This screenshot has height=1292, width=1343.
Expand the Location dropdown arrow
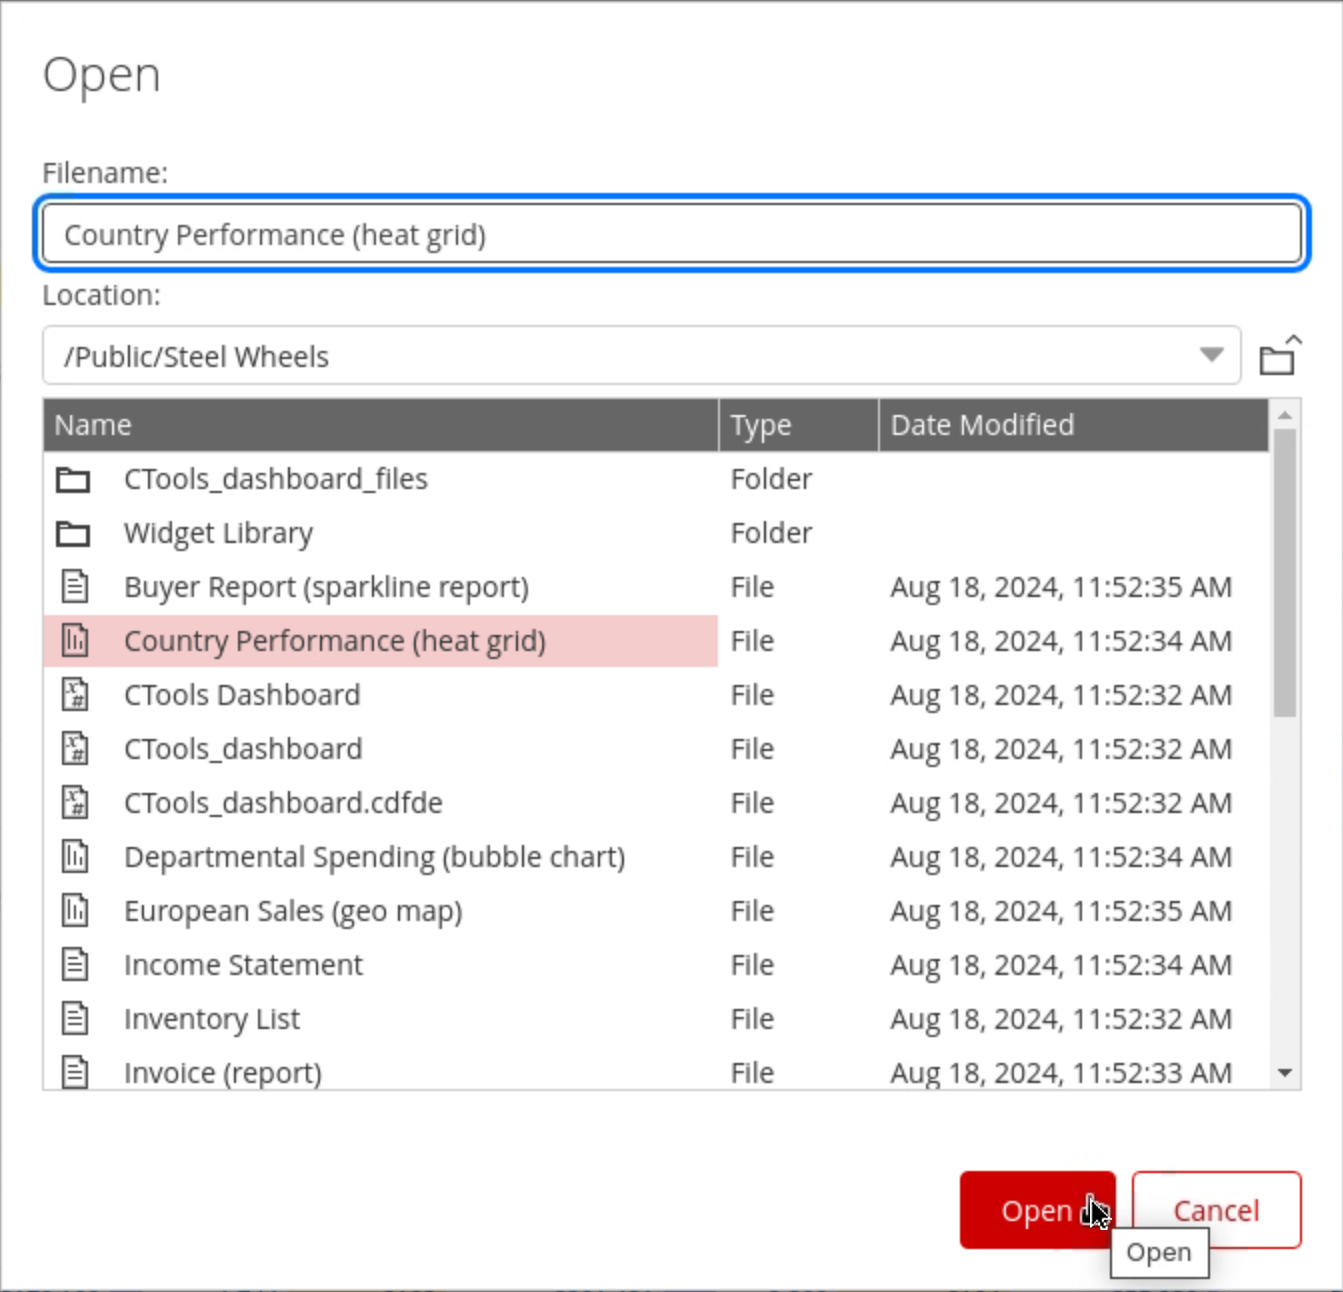pos(1211,355)
